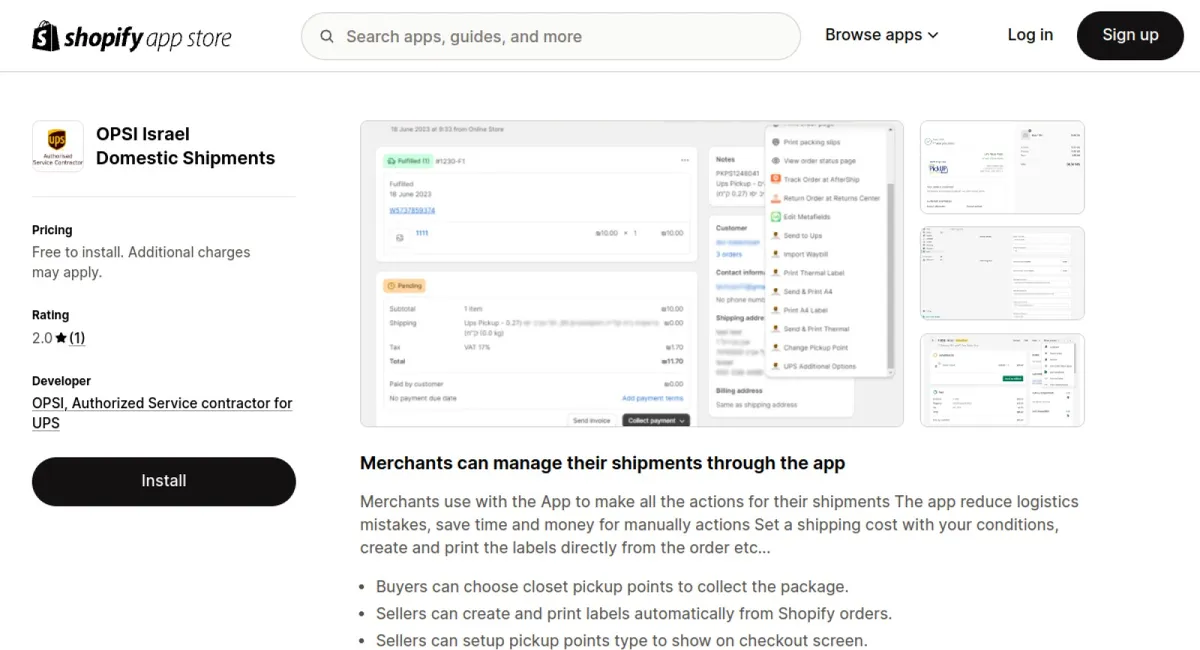Click the Rating label
The height and width of the screenshot is (650, 1200).
coord(51,315)
